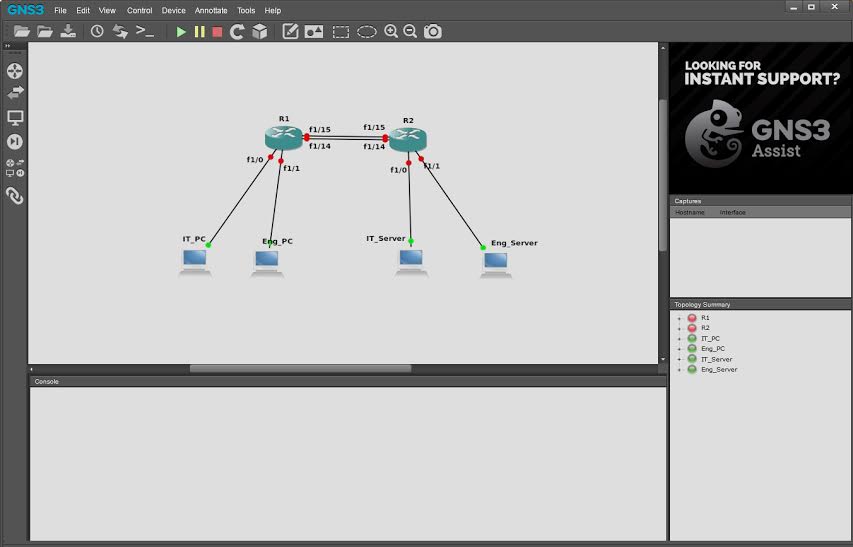853x547 pixels.
Task: Expand the device sidebar arrows
Action: pos(8,46)
